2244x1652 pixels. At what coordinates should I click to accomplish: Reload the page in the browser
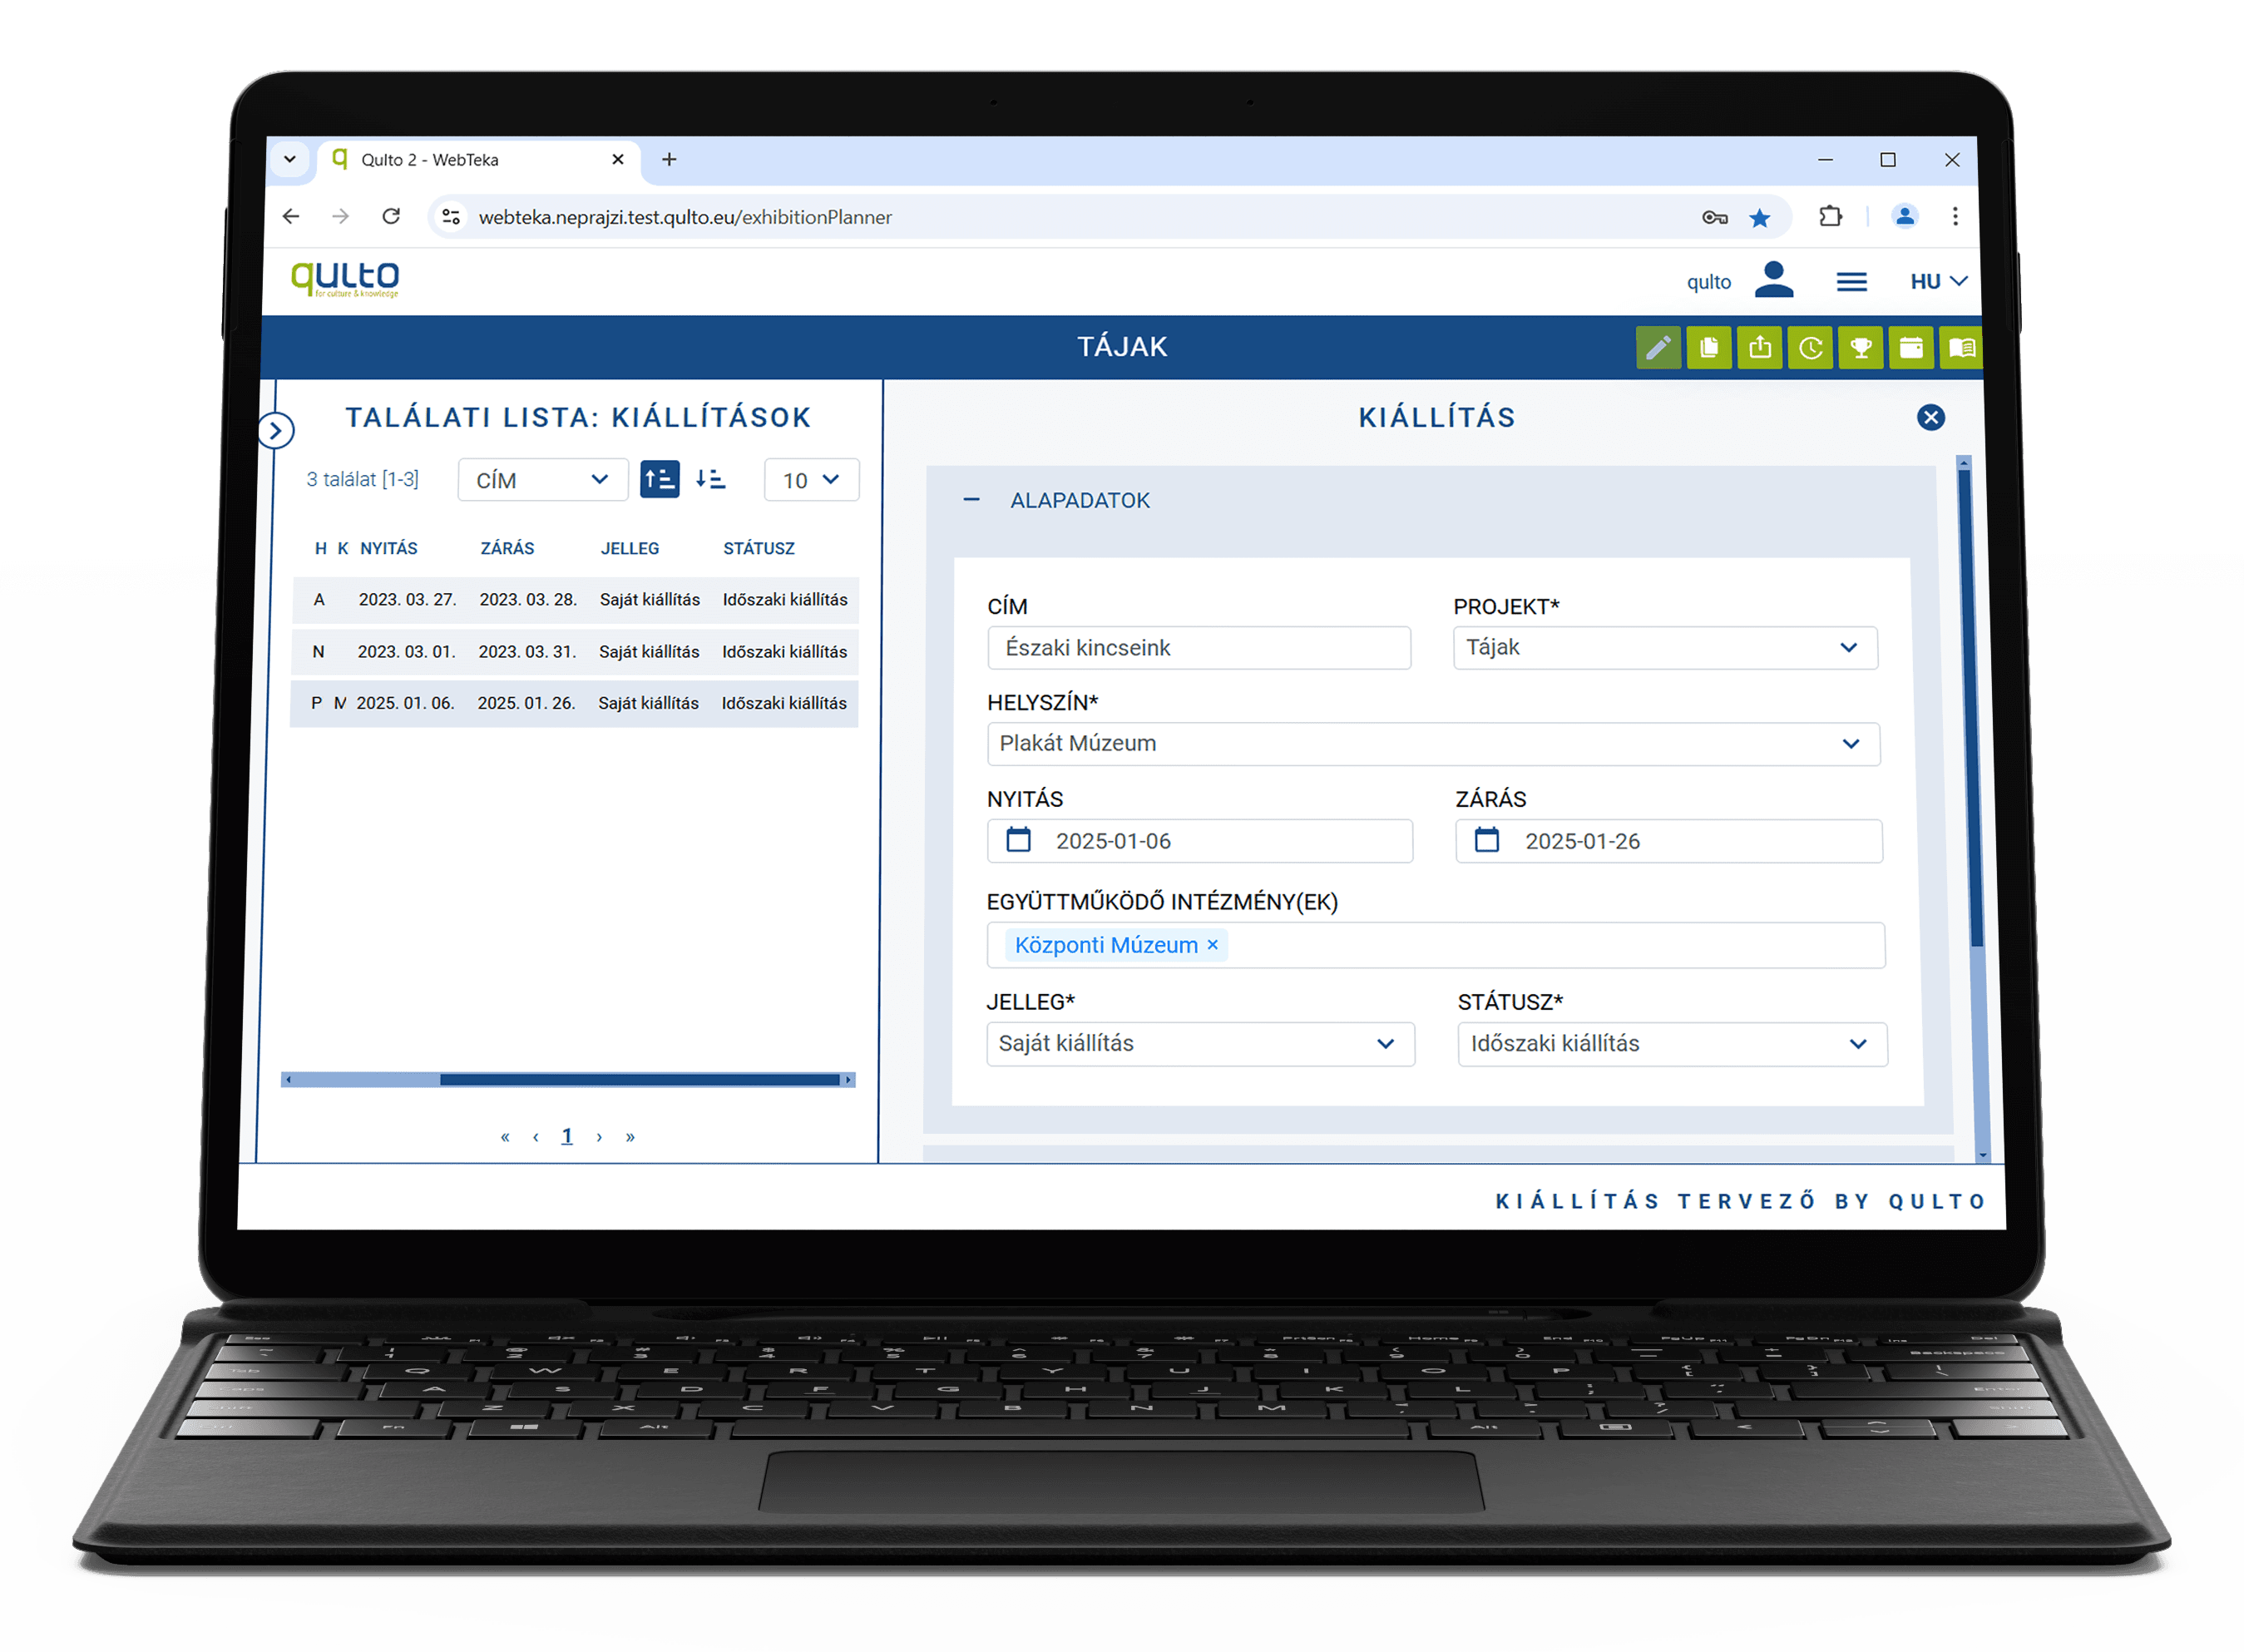(x=391, y=216)
